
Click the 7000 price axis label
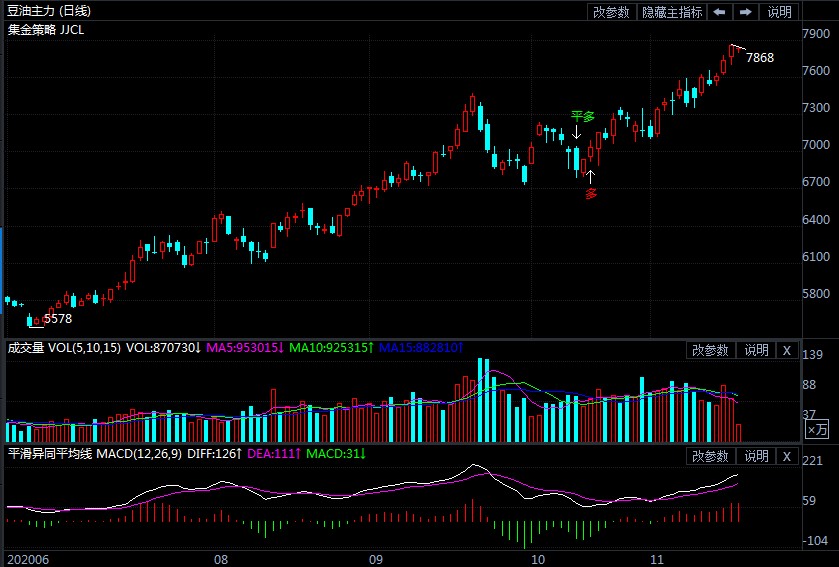coord(816,145)
